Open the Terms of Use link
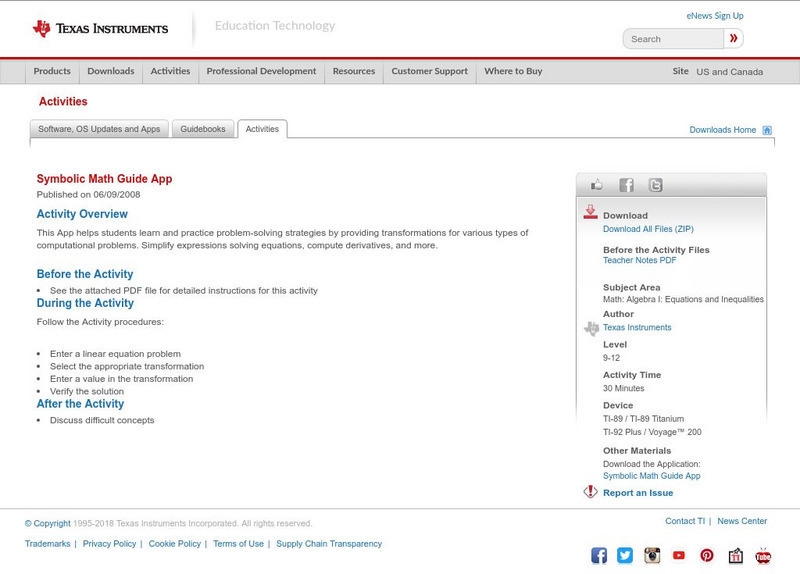The image size is (800, 574). (238, 544)
